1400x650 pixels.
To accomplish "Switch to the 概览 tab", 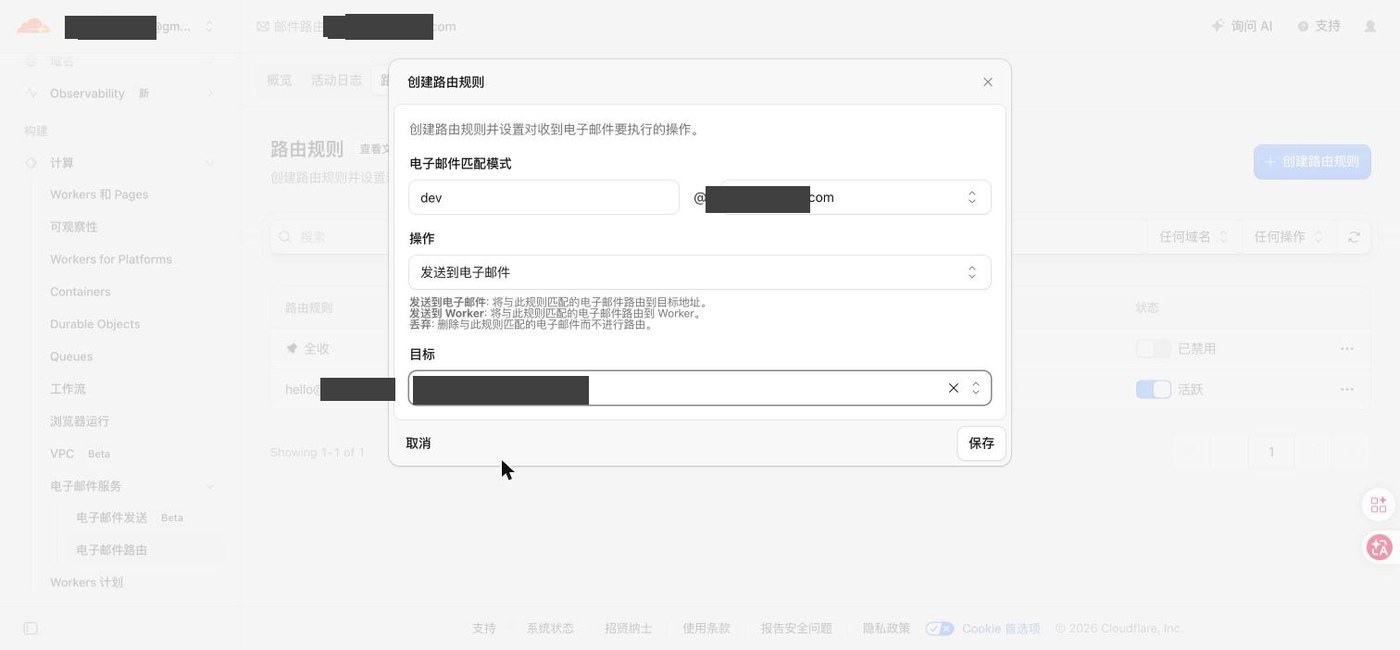I will tap(279, 80).
